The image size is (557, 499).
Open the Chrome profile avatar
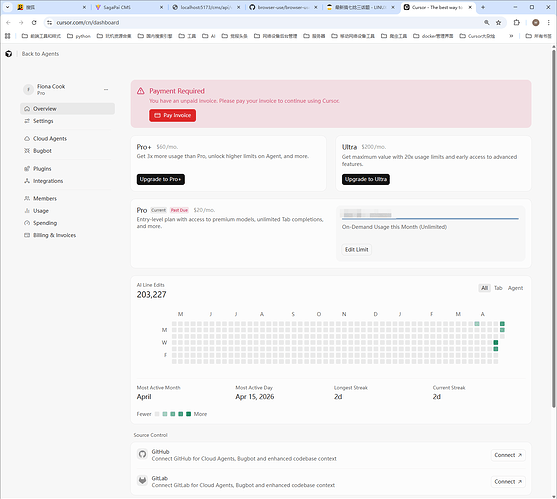coord(536,22)
